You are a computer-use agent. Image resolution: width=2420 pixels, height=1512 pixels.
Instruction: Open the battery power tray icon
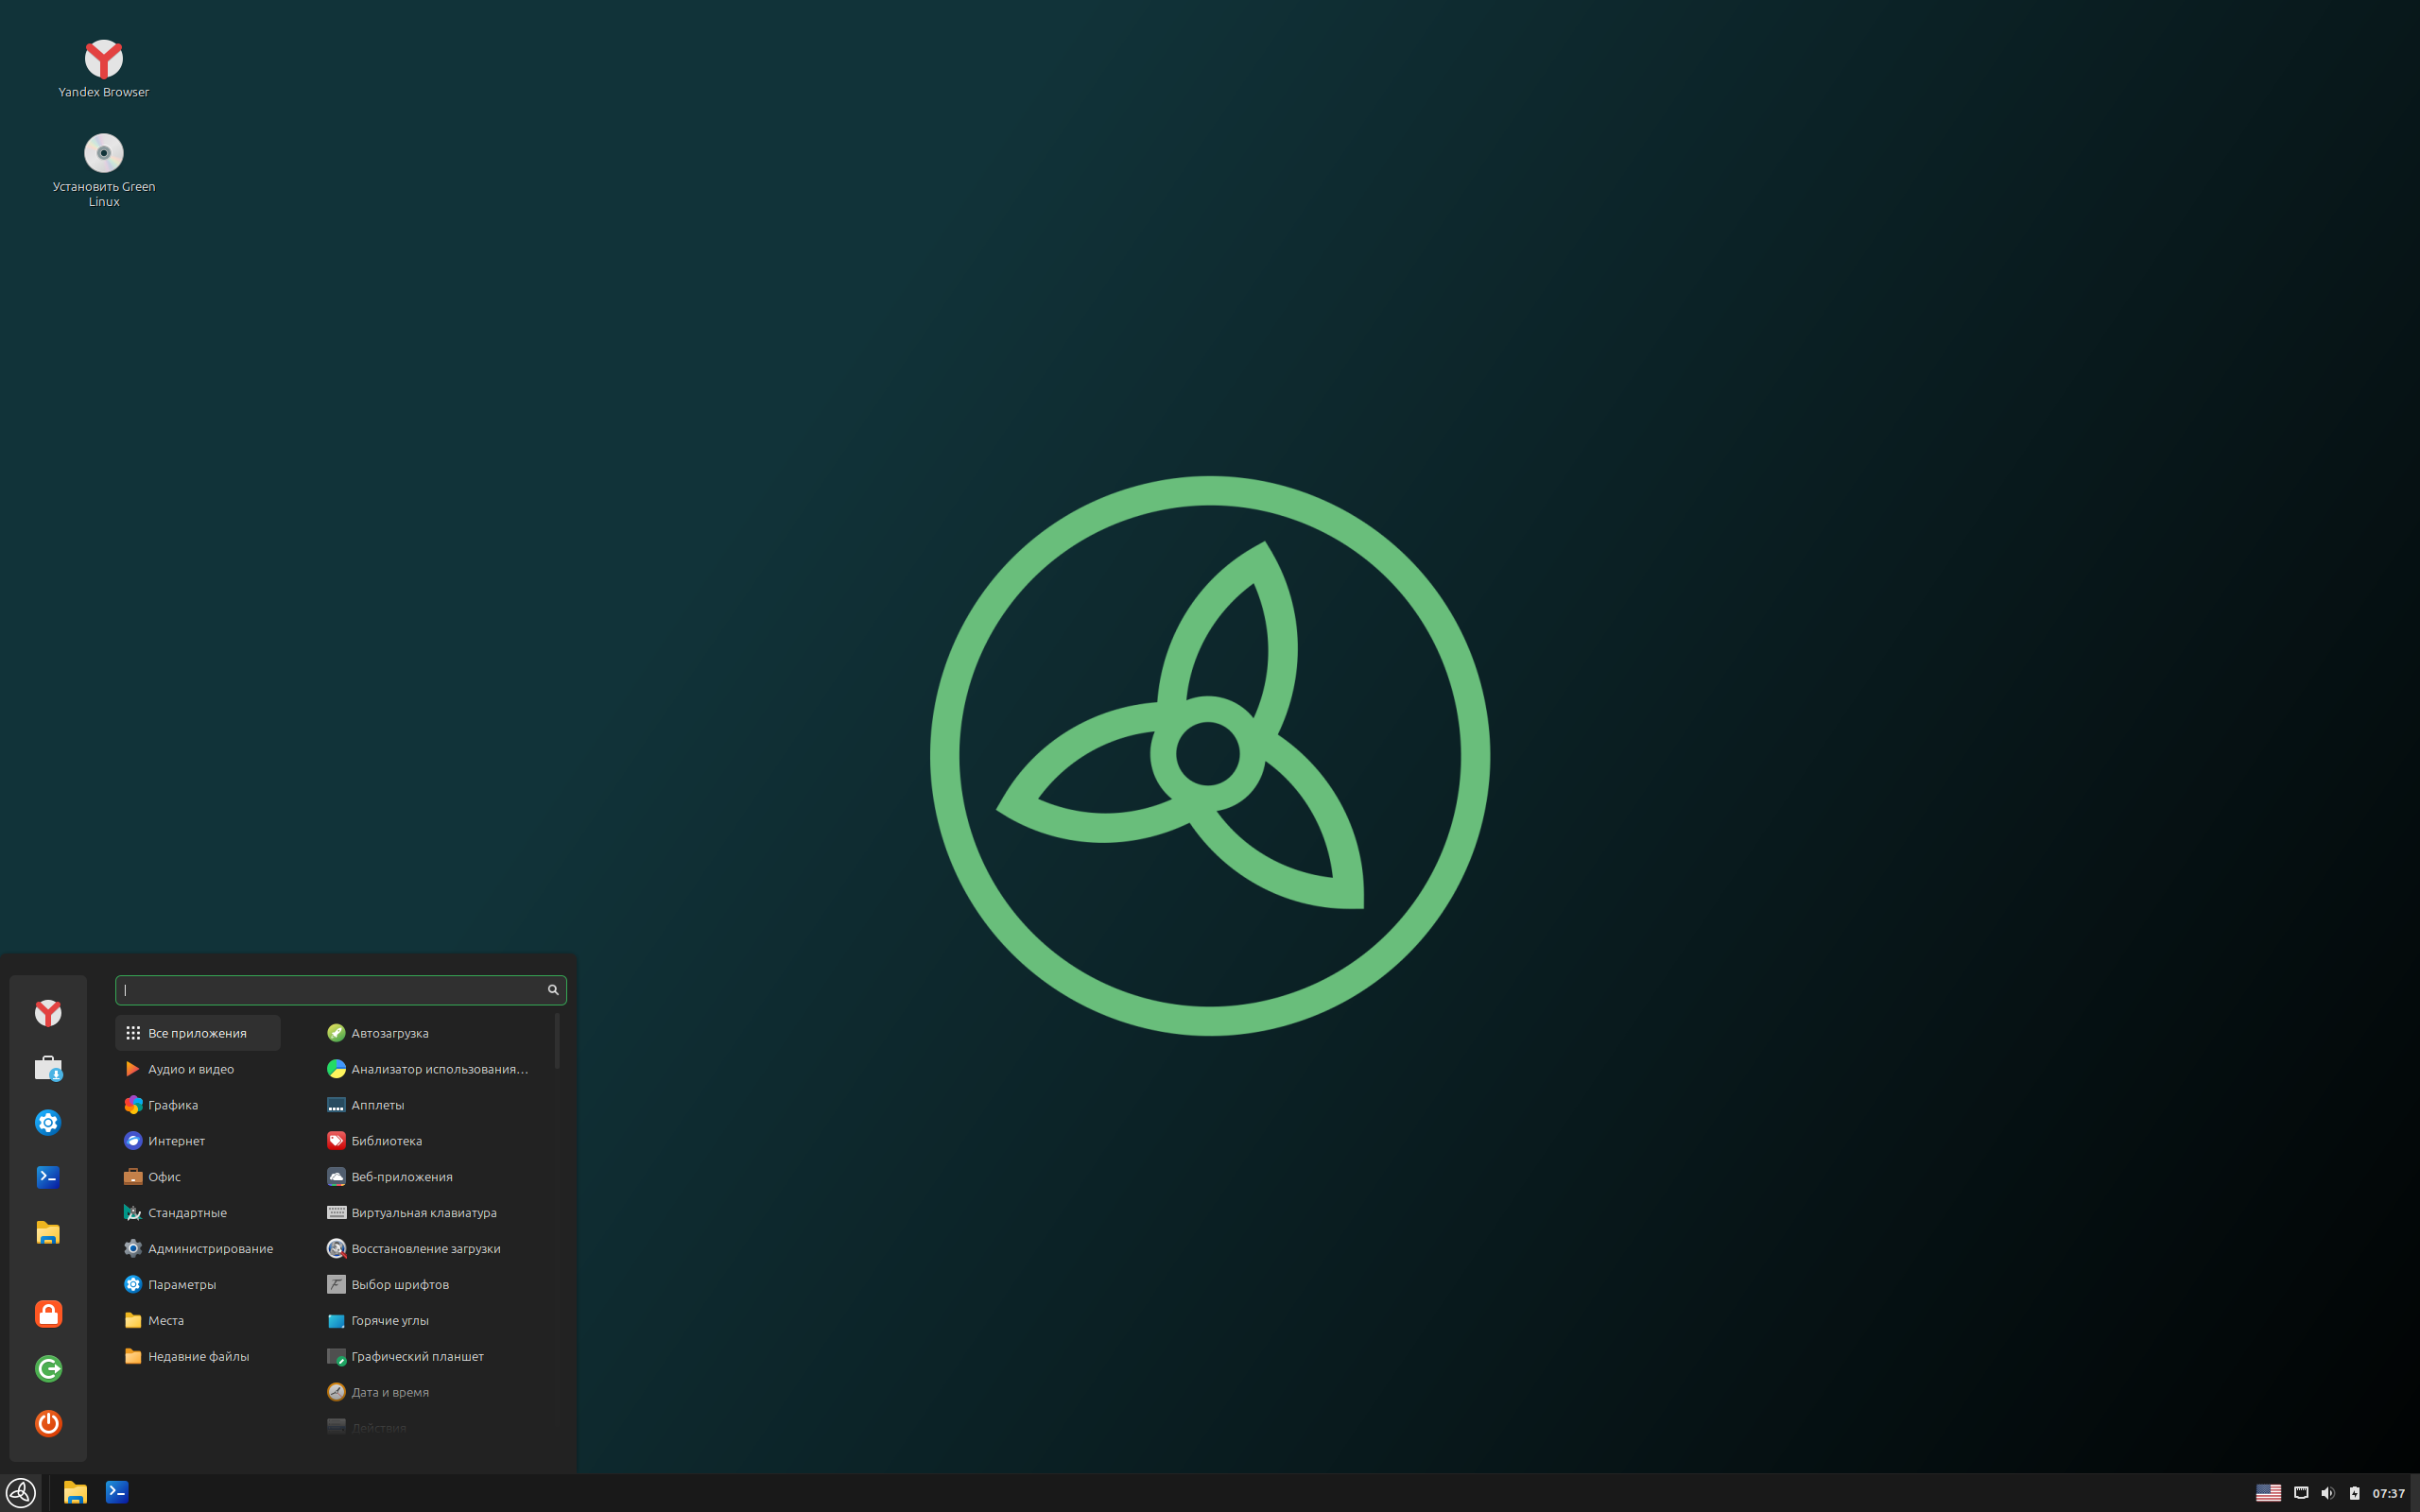(2354, 1493)
